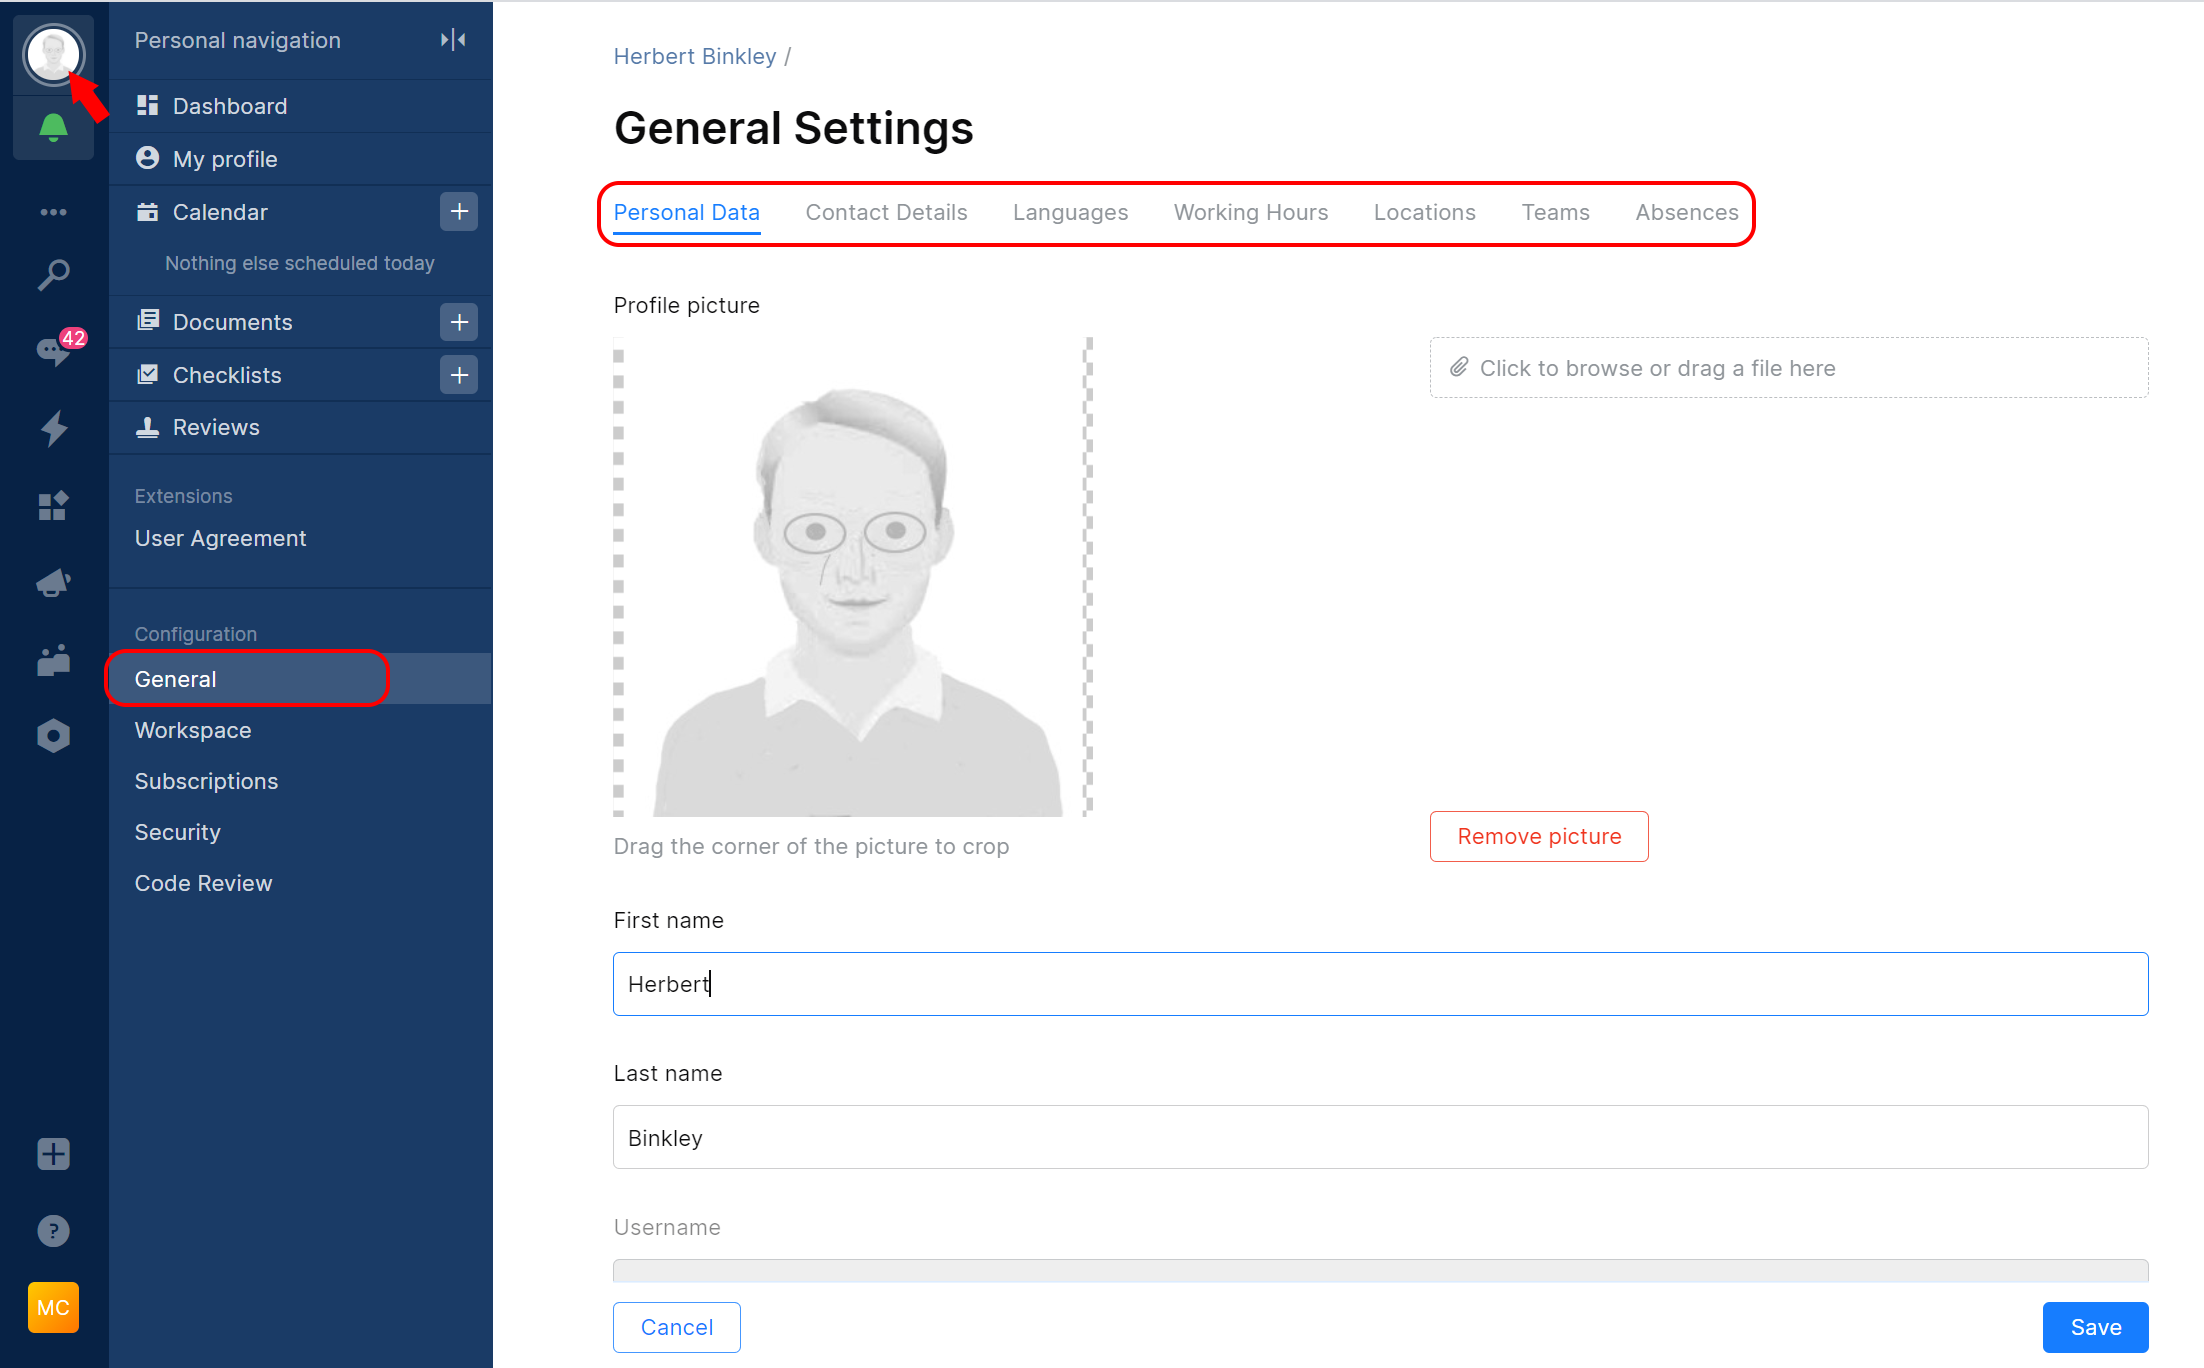The image size is (2204, 1368).
Task: Open the help question mark icon
Action: point(53,1231)
